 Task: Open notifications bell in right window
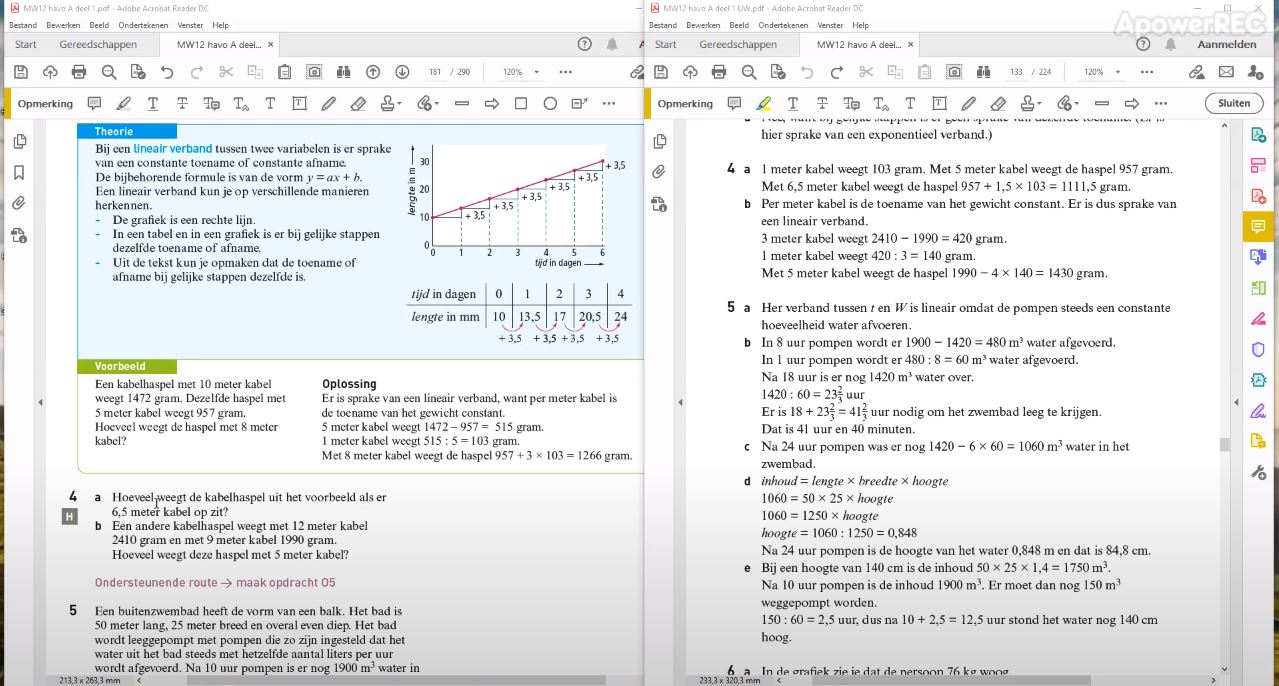(x=1170, y=44)
